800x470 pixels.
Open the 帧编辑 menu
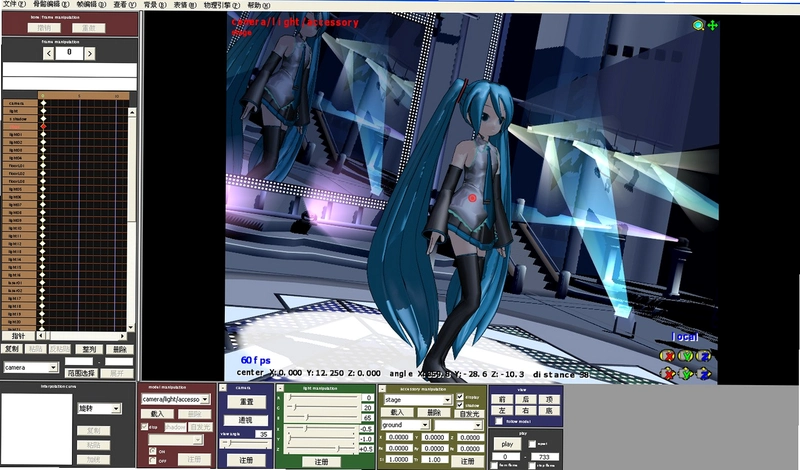pyautogui.click(x=91, y=5)
